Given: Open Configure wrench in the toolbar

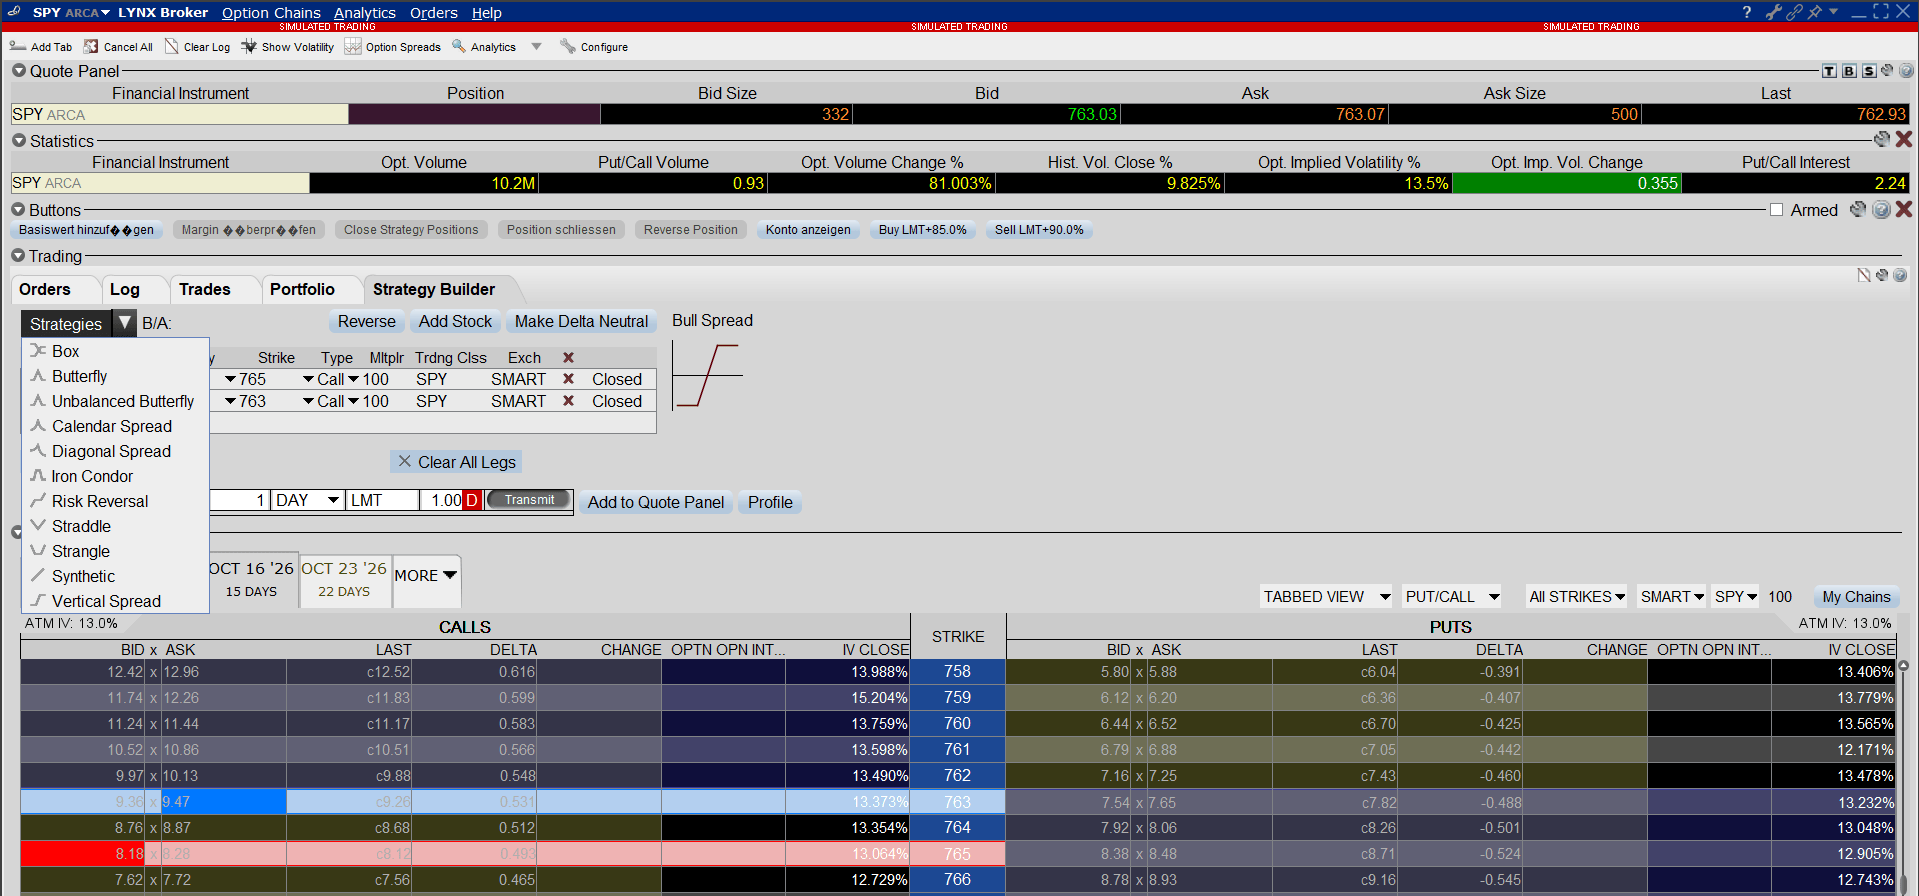Looking at the screenshot, I should pyautogui.click(x=568, y=46).
